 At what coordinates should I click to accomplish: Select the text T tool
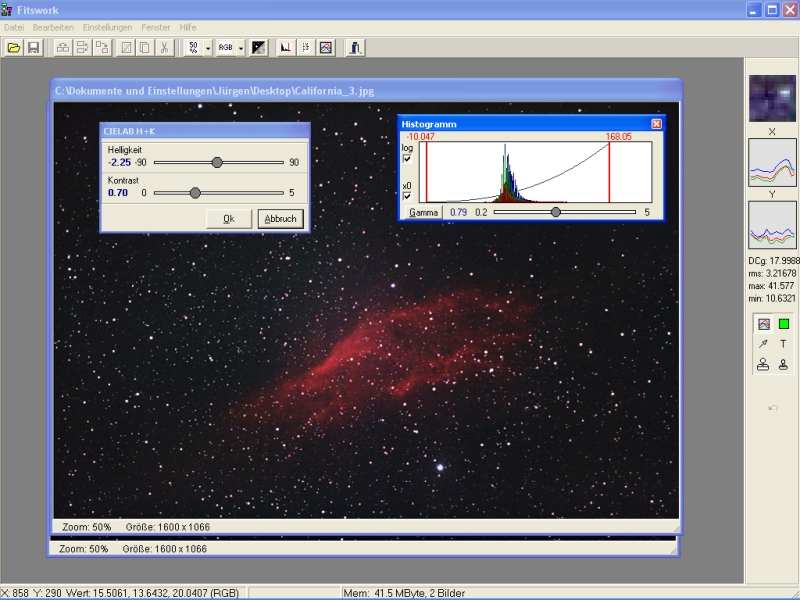783,343
